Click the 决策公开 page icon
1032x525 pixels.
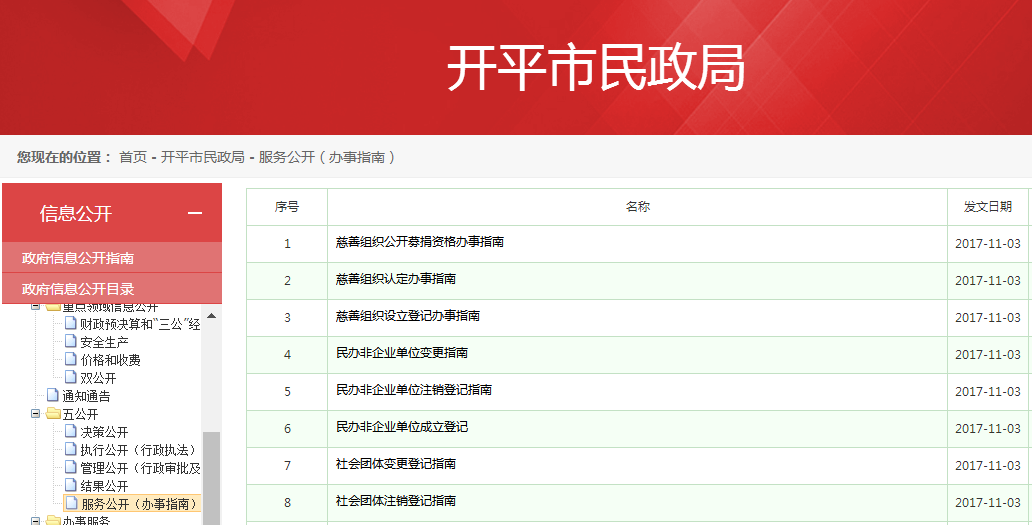click(71, 432)
